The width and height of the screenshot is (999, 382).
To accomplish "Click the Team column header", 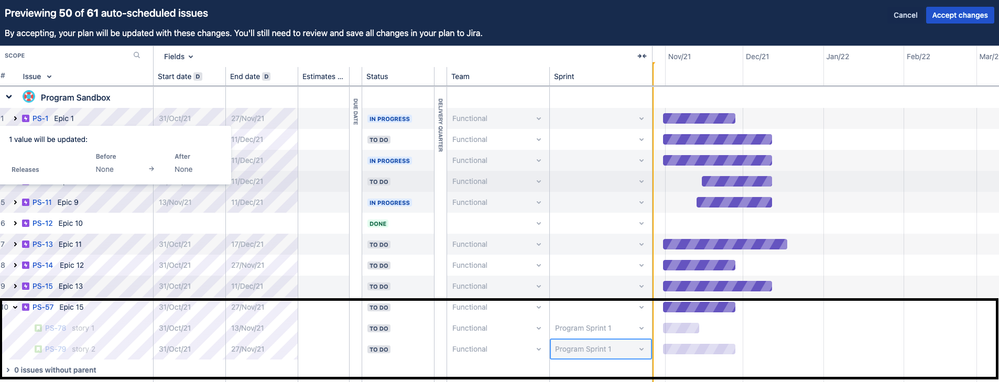I will point(461,76).
